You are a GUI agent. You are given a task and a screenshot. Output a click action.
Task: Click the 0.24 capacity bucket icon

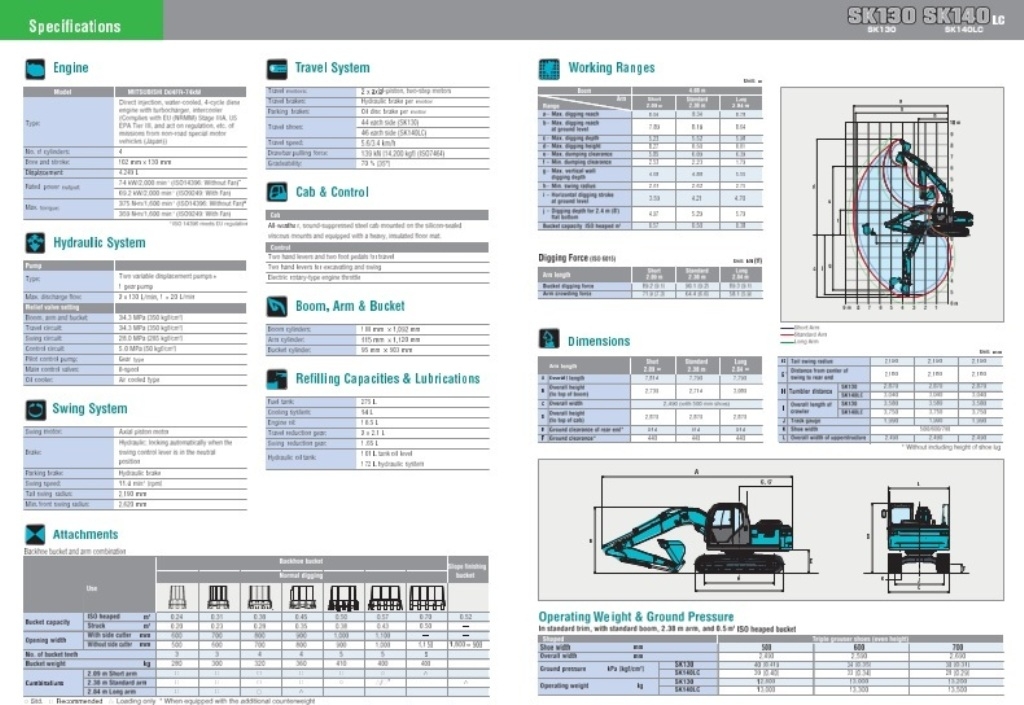[x=177, y=597]
